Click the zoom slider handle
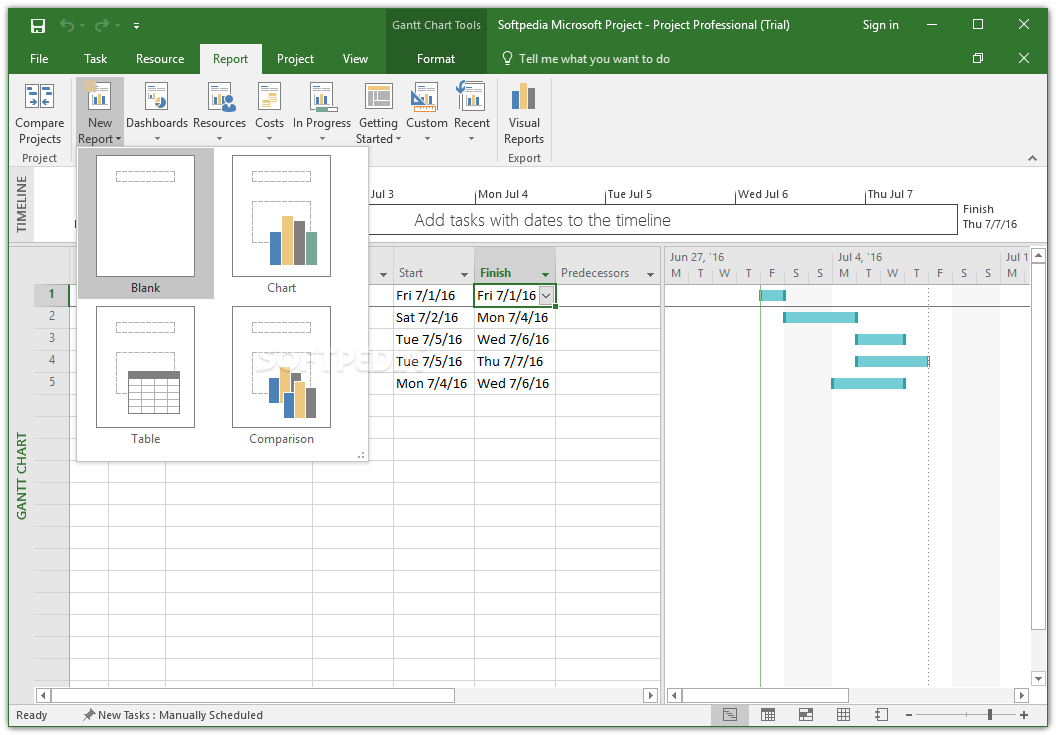1056x735 pixels. tap(989, 715)
